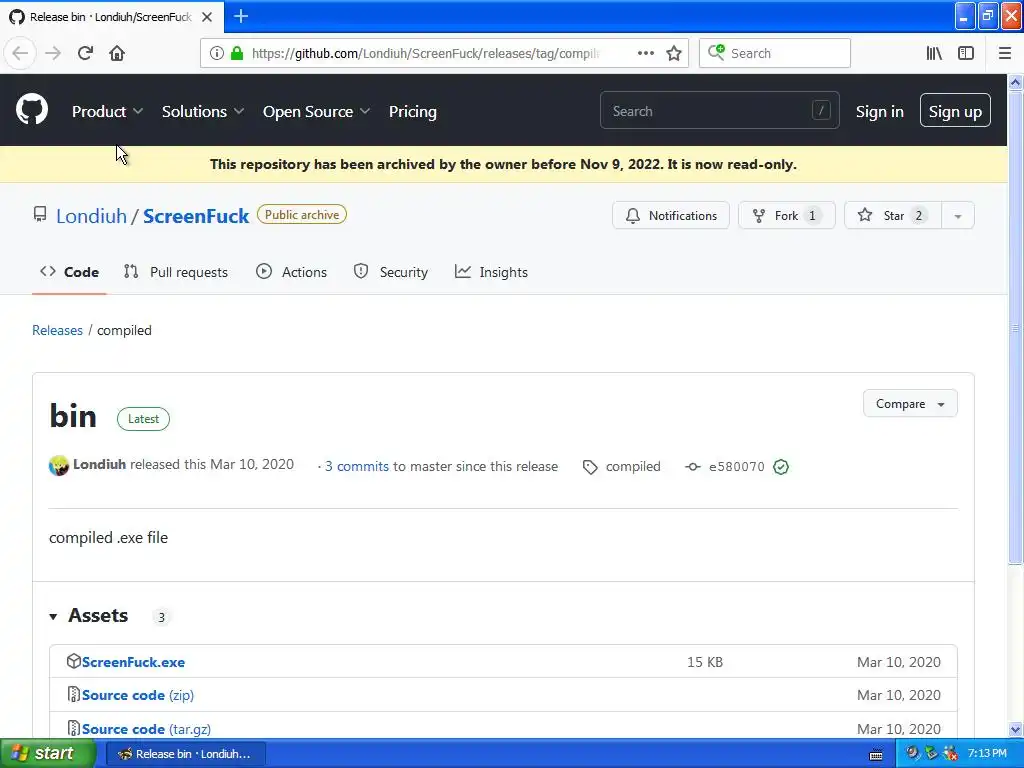
Task: Click the commit hash e580070
Action: pyautogui.click(x=737, y=466)
